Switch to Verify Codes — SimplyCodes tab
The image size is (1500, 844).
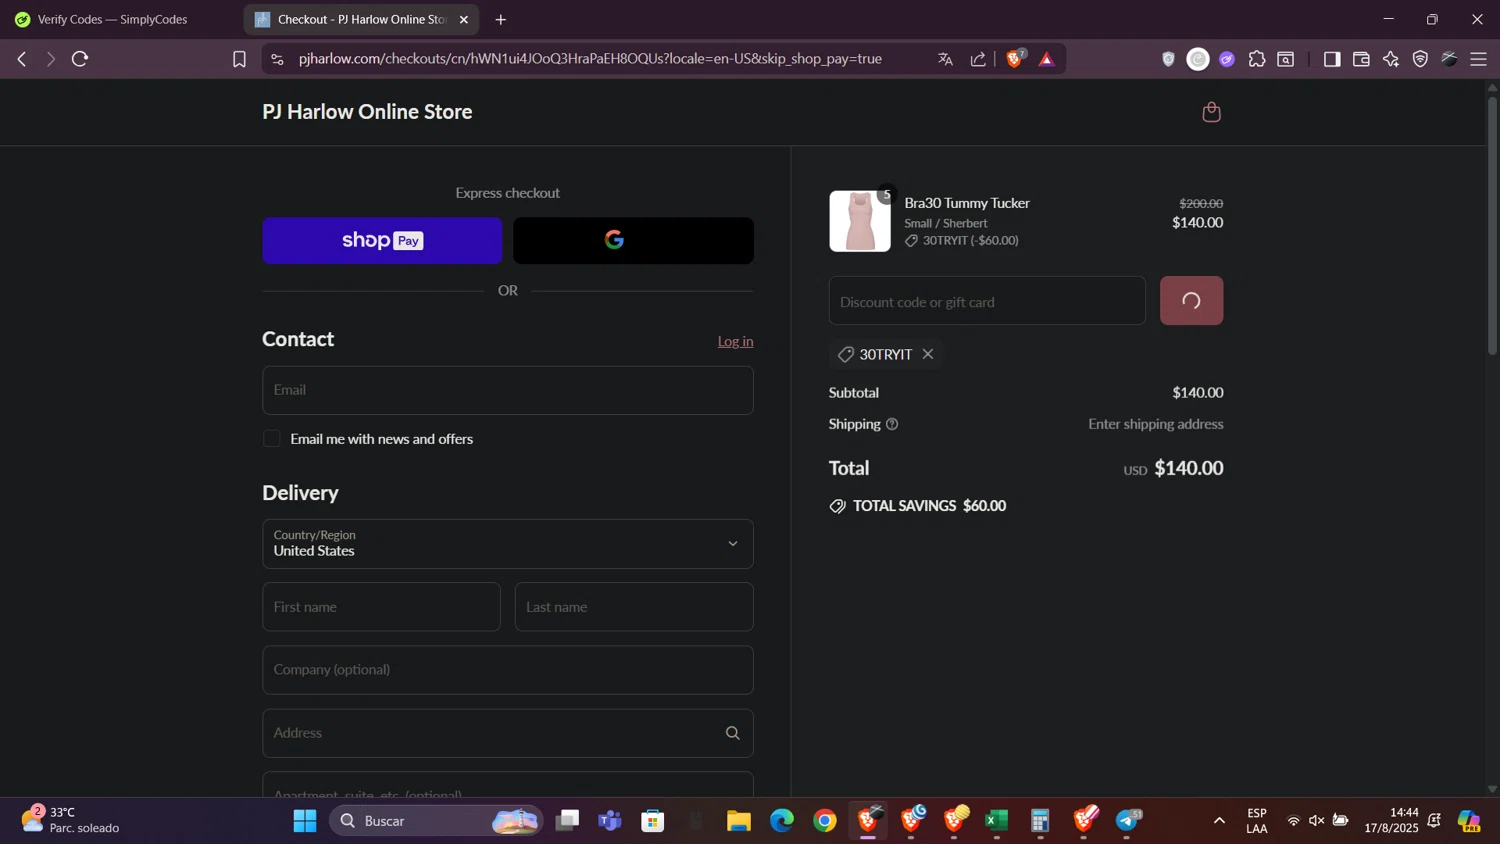coord(112,19)
